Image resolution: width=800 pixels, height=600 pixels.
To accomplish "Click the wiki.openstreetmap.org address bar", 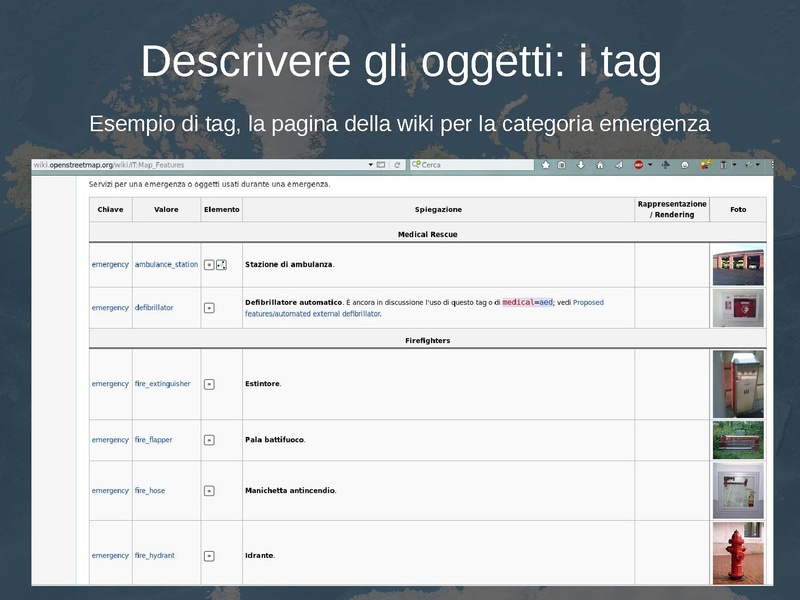I will point(200,165).
